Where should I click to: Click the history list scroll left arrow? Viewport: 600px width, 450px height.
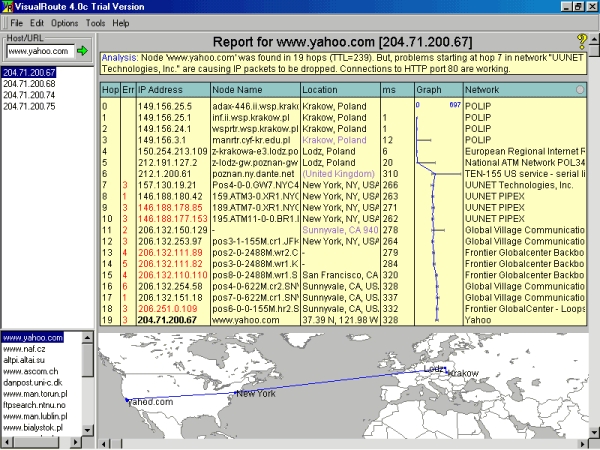click(x=7, y=442)
